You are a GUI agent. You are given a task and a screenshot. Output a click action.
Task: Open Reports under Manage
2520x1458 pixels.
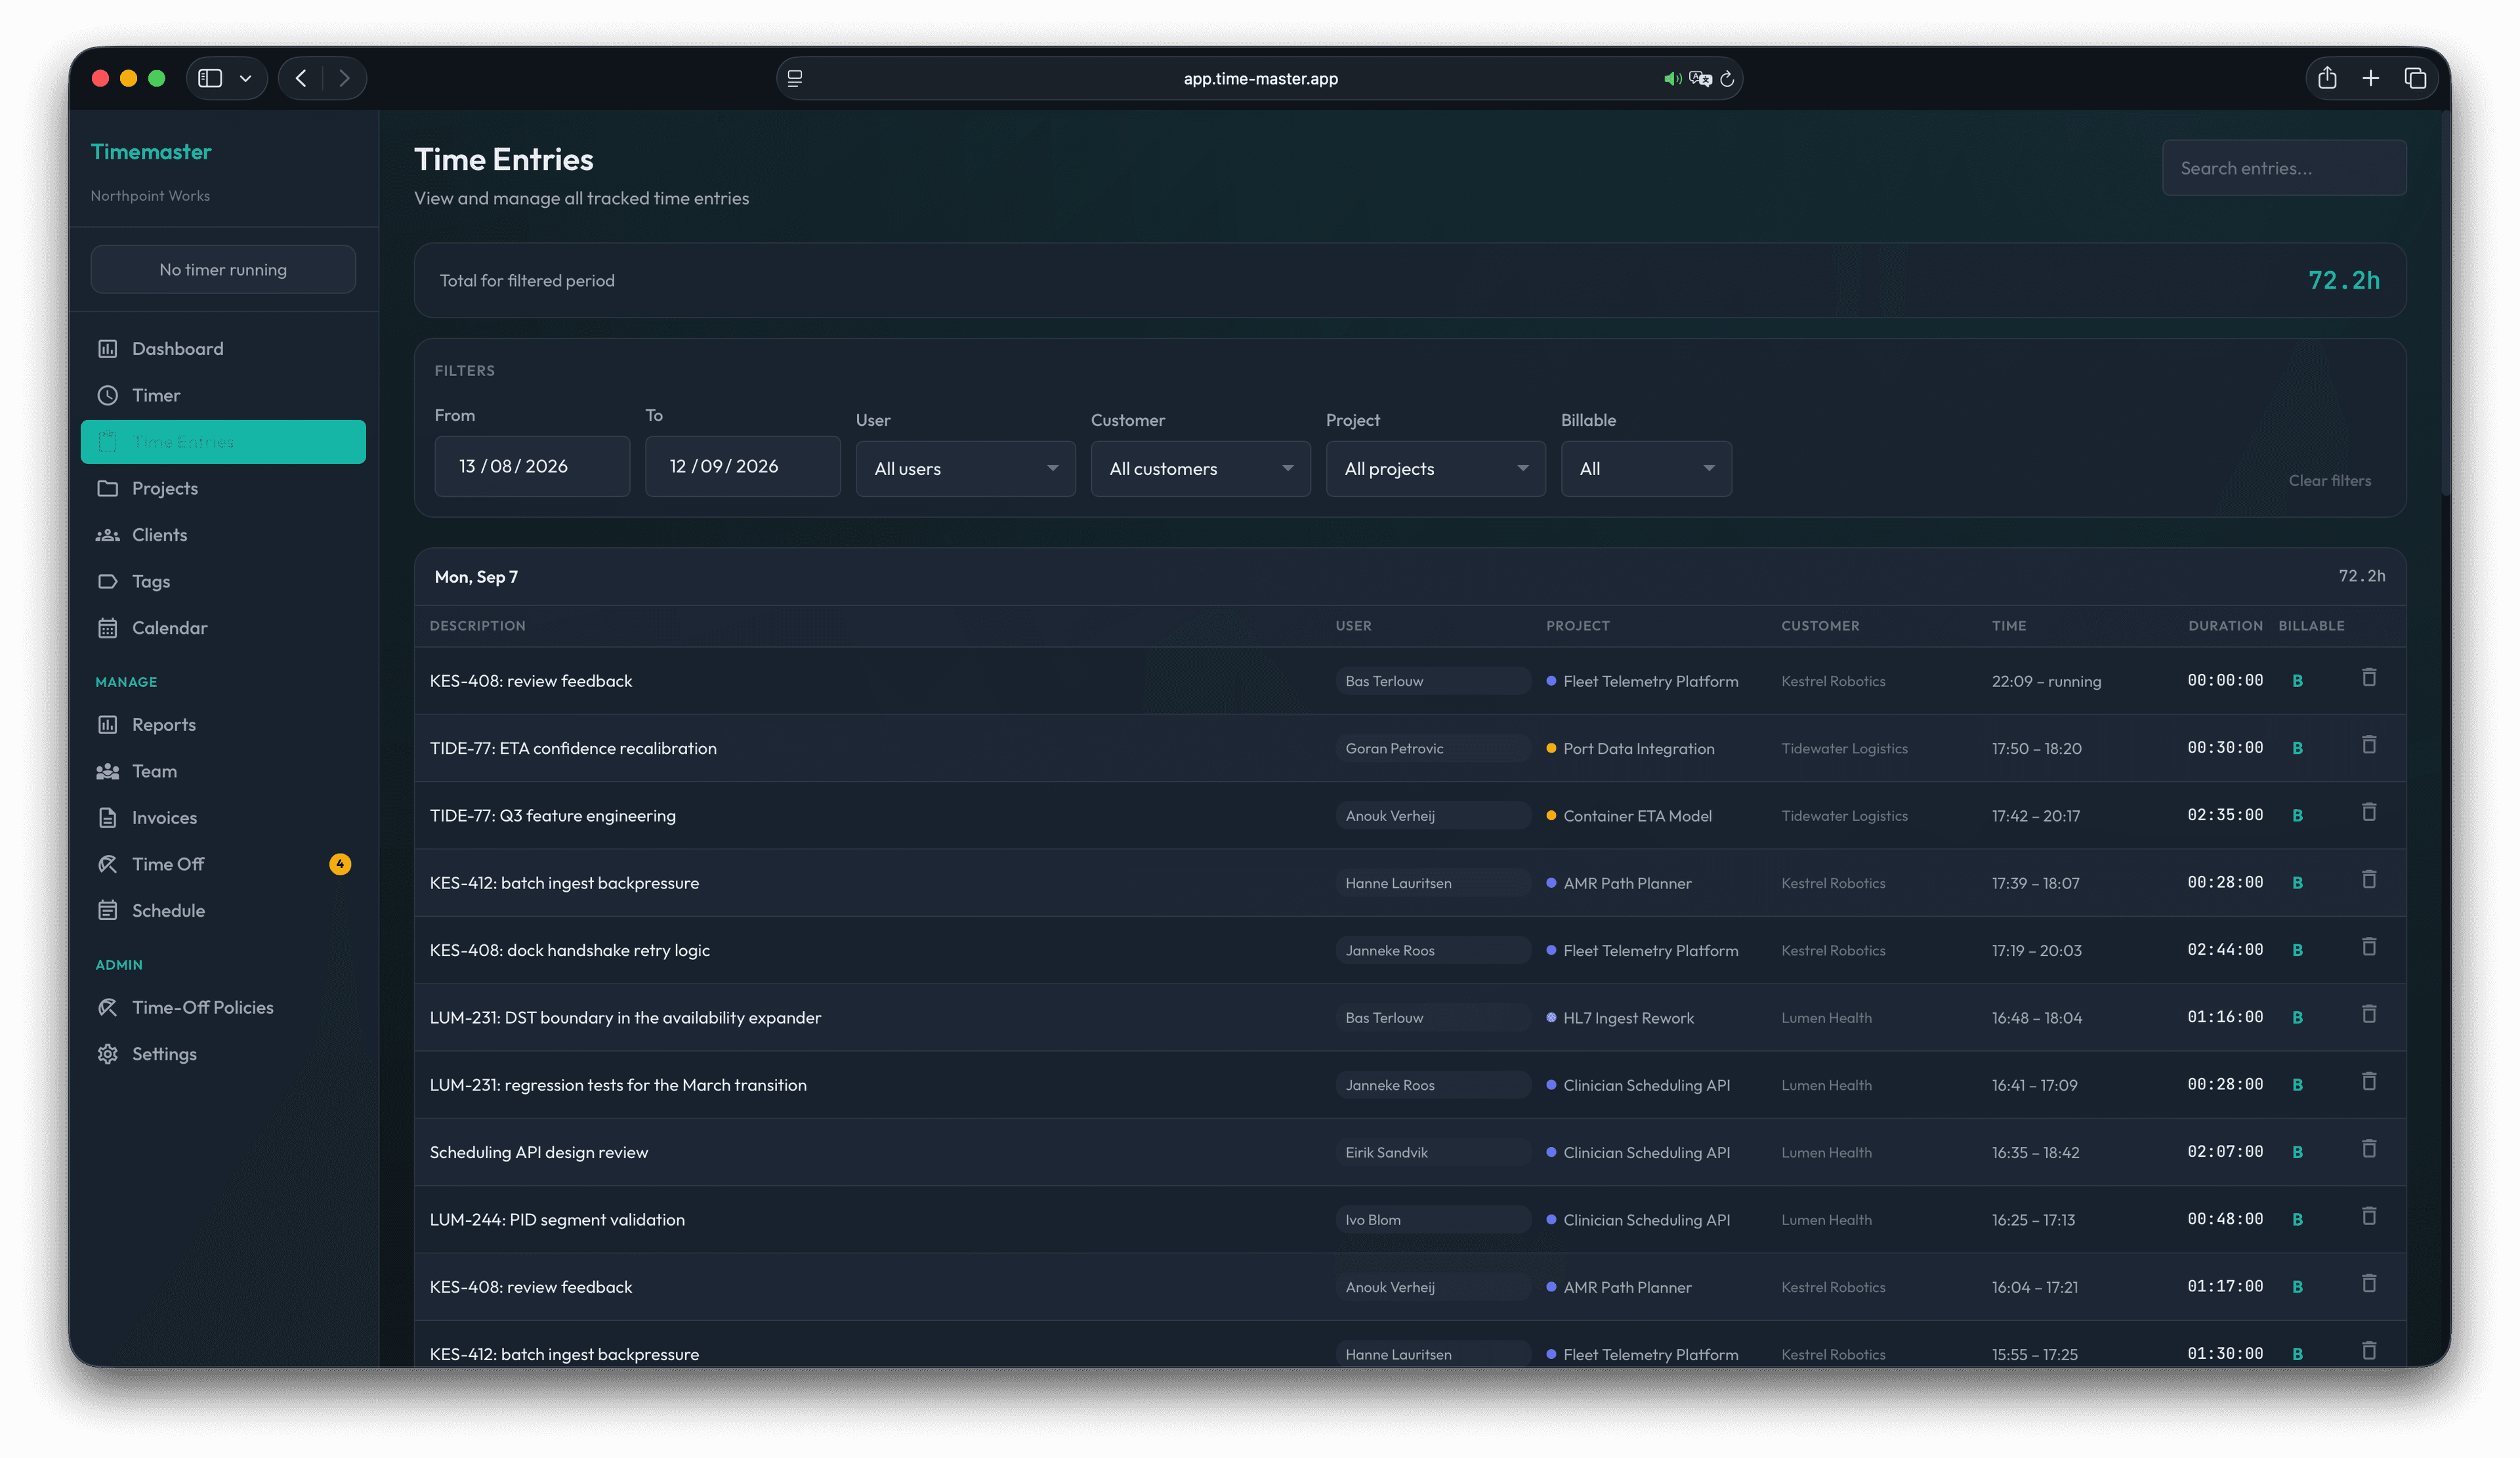coord(223,725)
